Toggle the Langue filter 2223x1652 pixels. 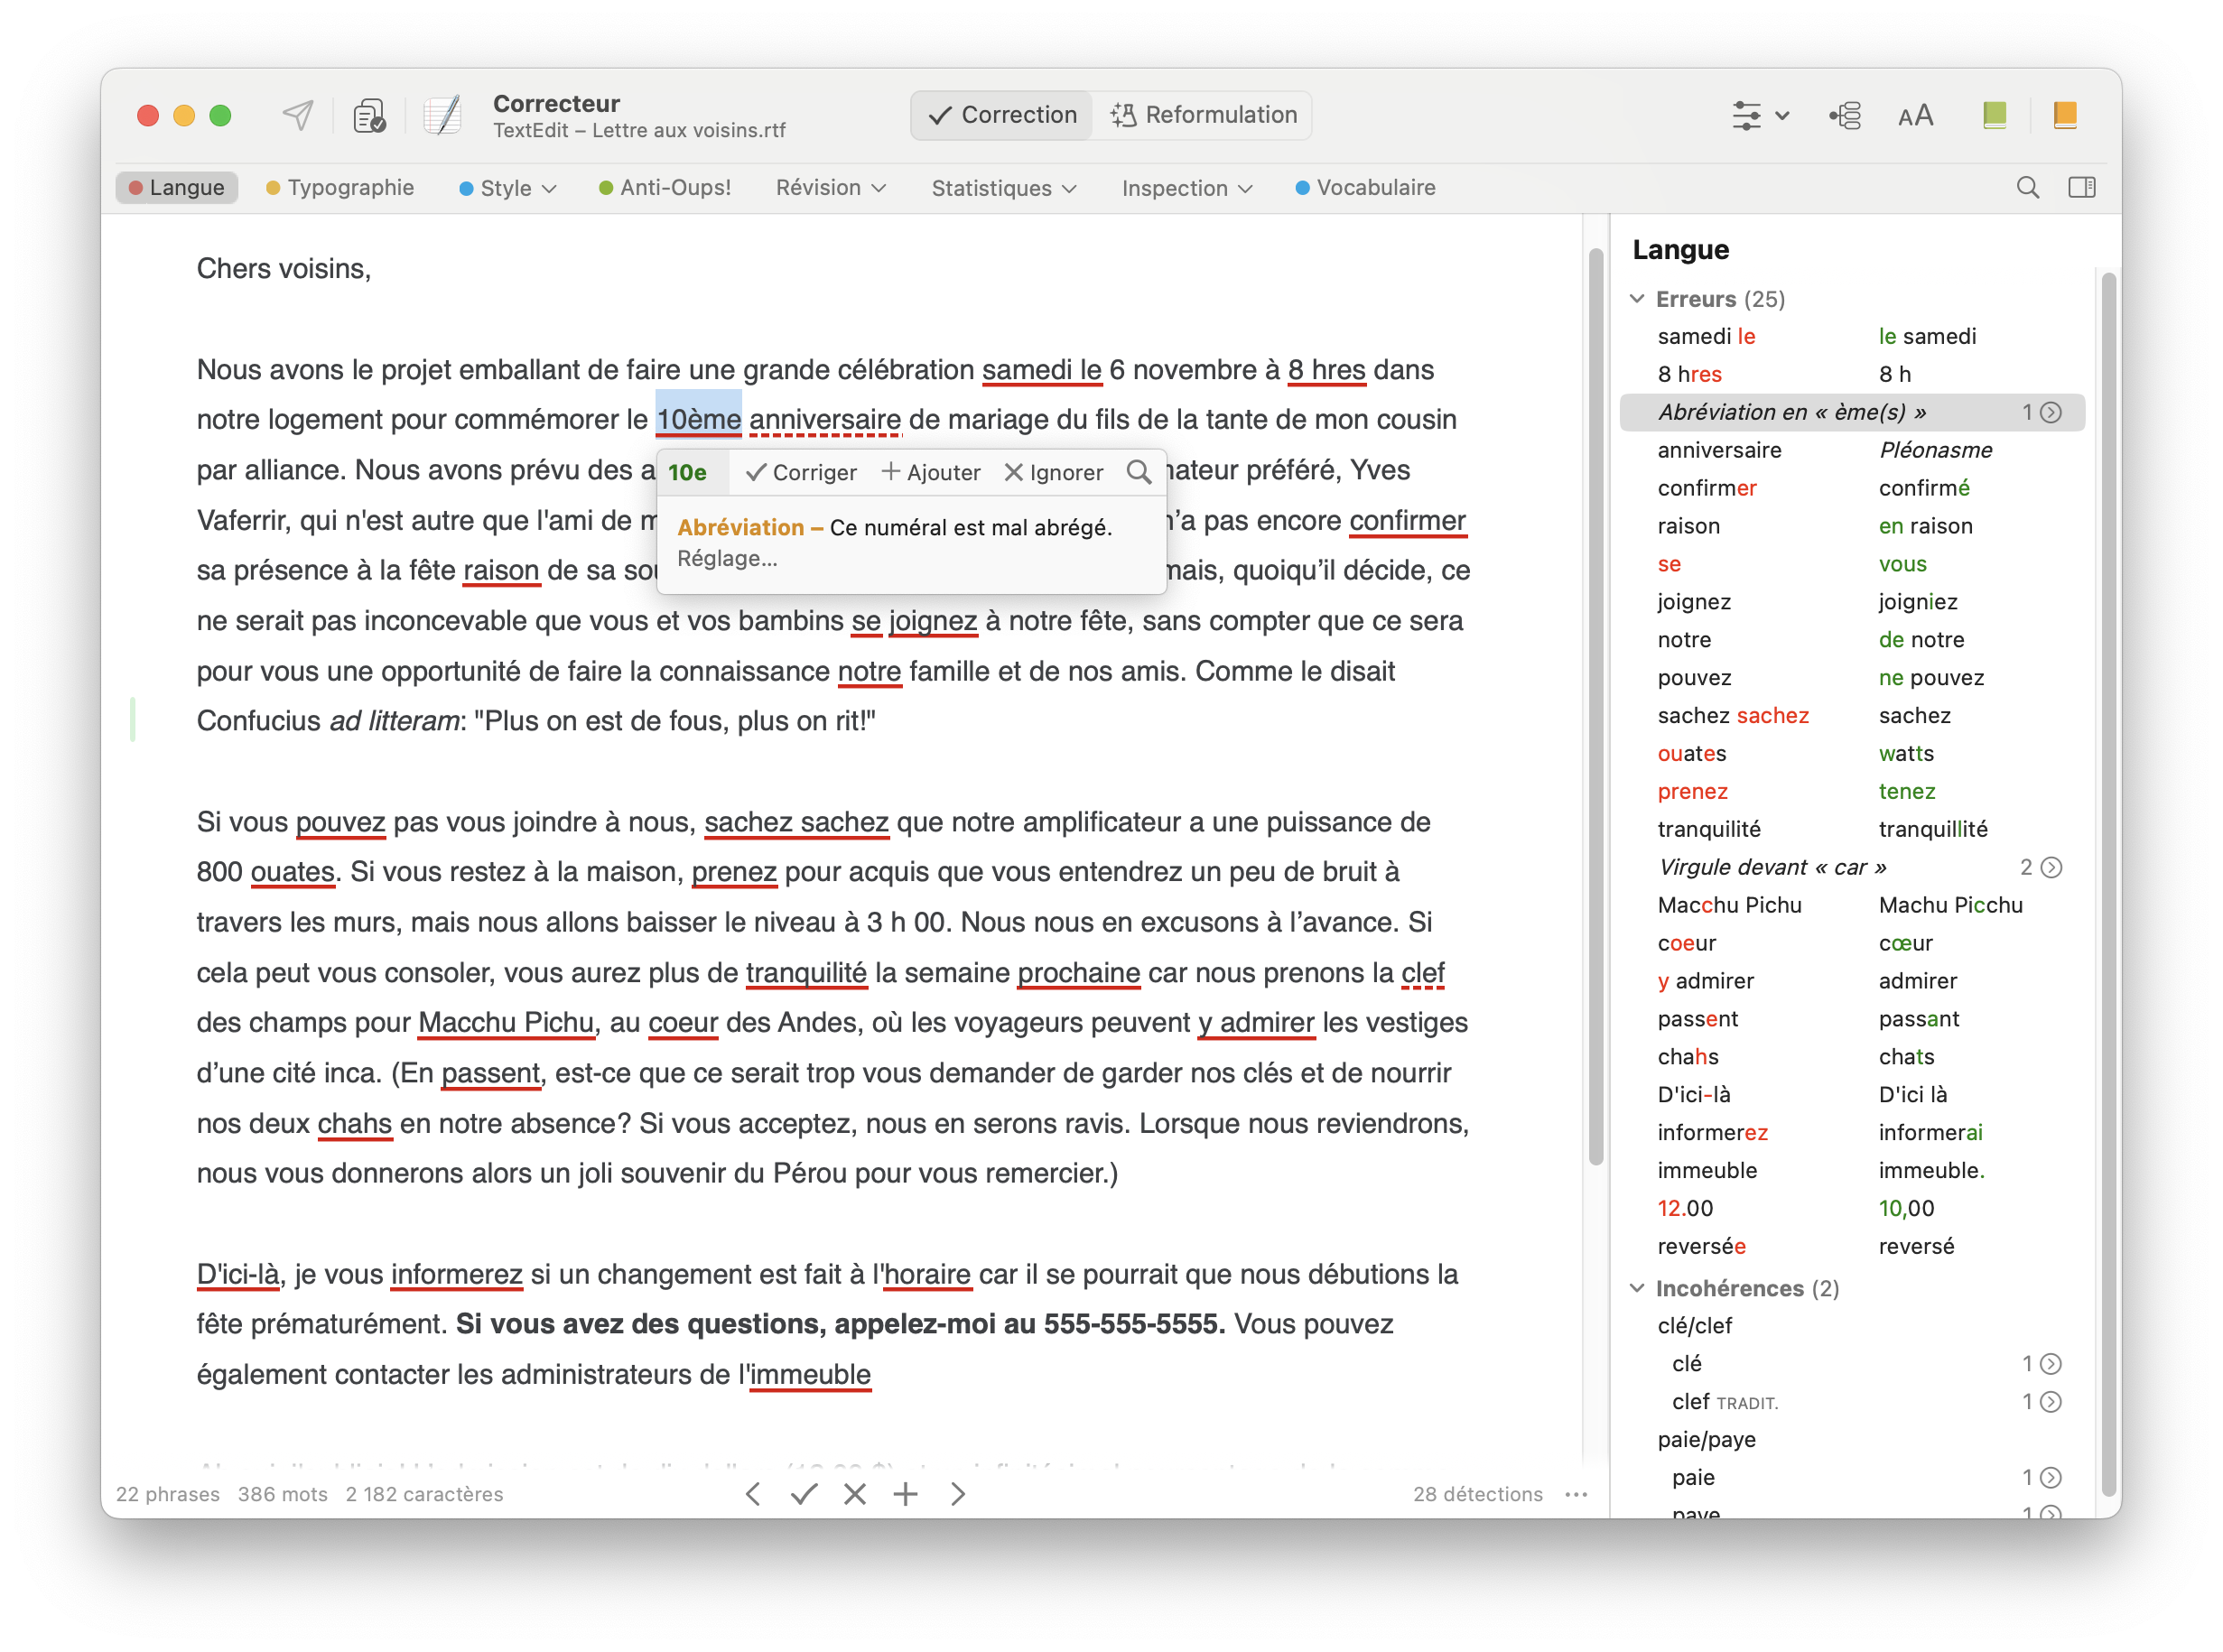pos(177,188)
